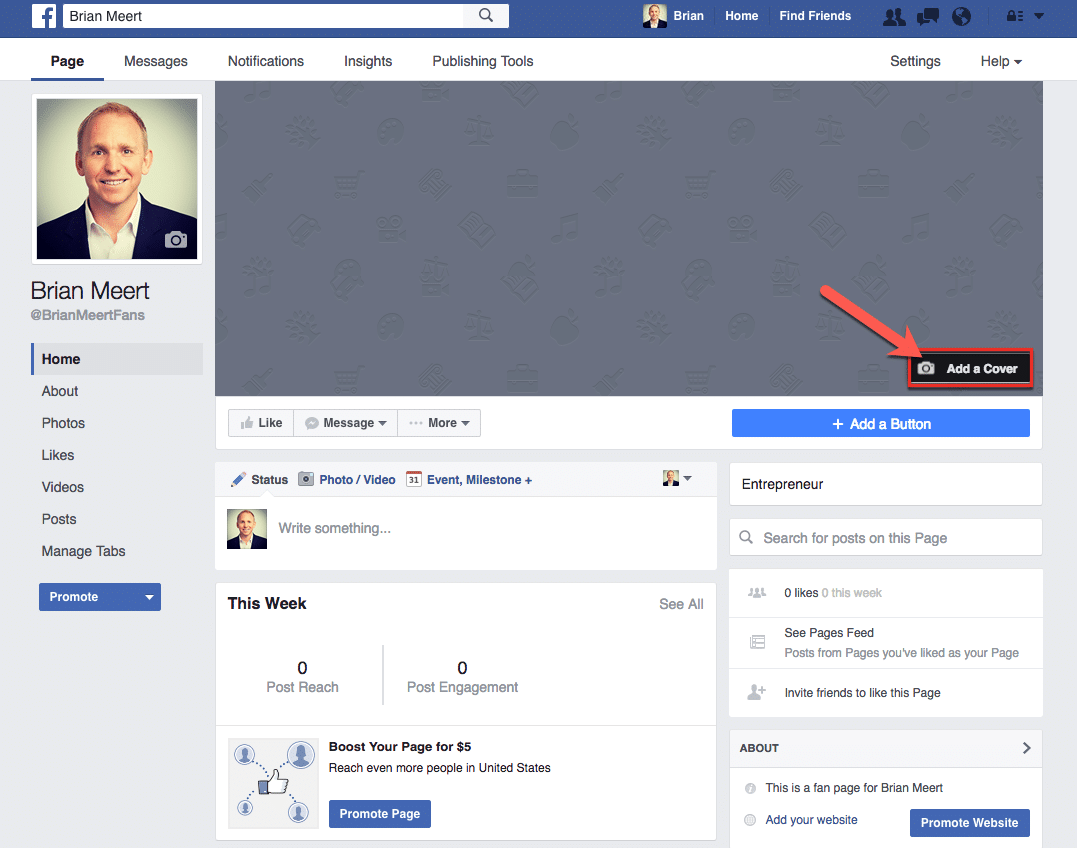
Task: Click the camera icon on profile picture
Action: click(176, 240)
